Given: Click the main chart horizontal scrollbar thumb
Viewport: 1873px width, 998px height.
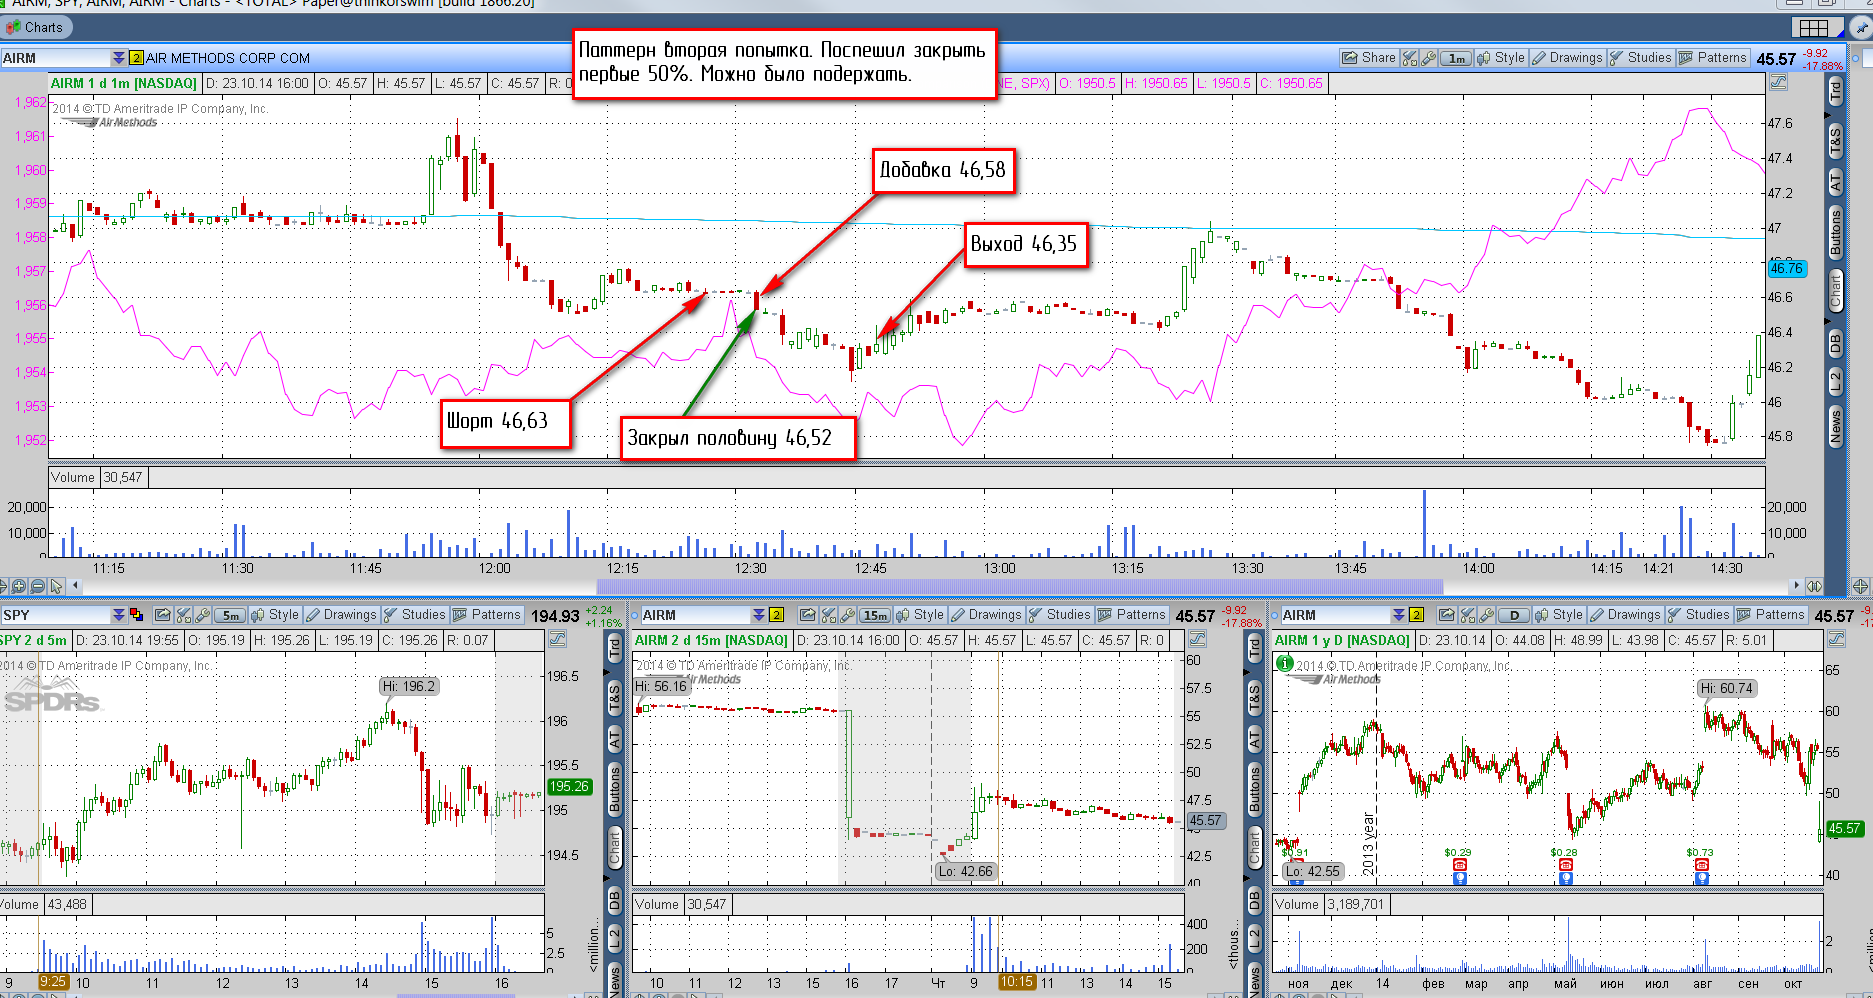Looking at the screenshot, I should pos(1020,586).
